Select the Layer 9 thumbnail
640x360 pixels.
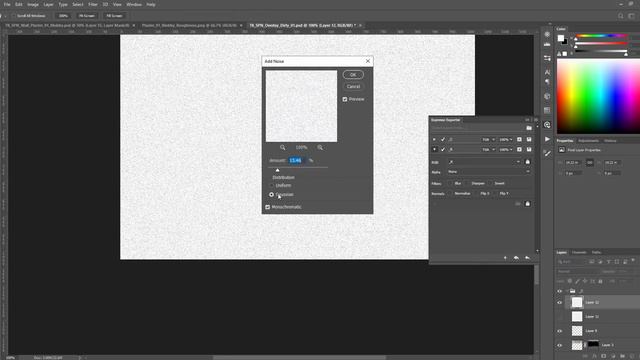coord(577,331)
